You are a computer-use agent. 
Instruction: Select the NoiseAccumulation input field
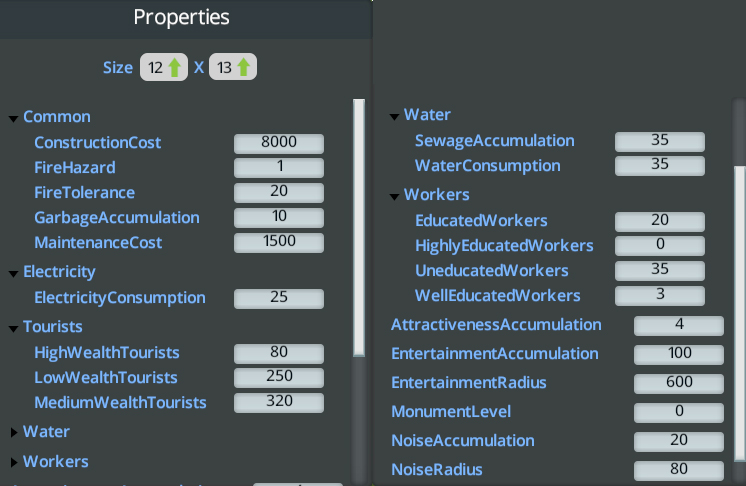(x=679, y=441)
